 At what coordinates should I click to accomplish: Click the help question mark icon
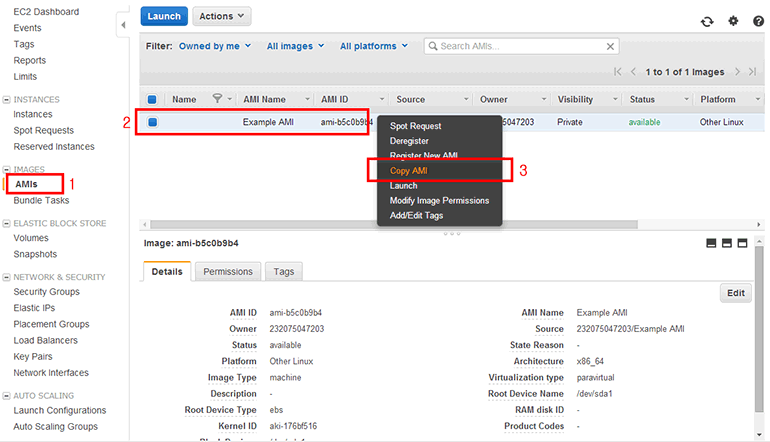[x=758, y=21]
